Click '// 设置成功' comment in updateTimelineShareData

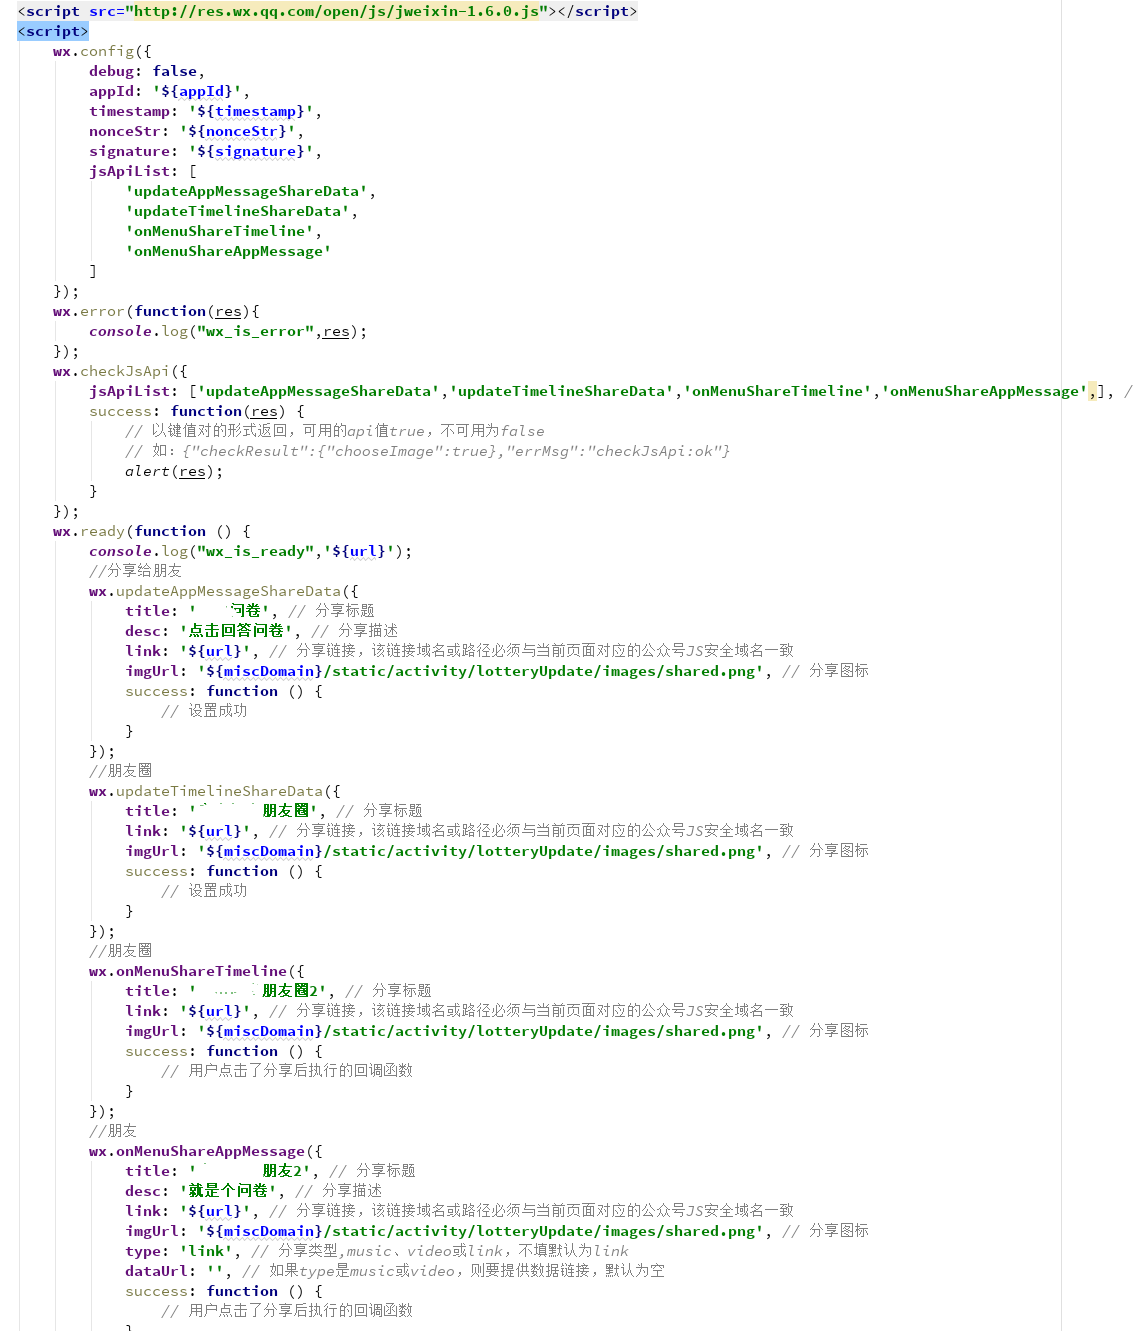[204, 891]
